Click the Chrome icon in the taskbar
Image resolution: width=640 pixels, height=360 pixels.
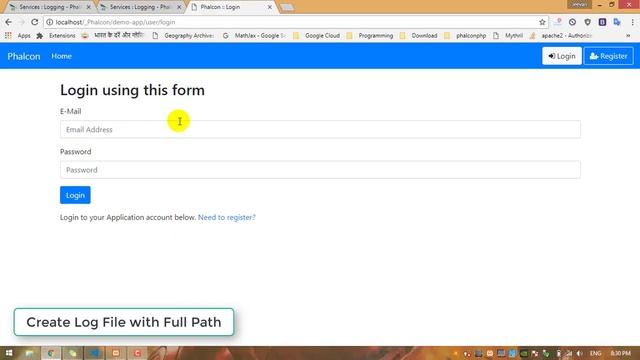point(51,353)
